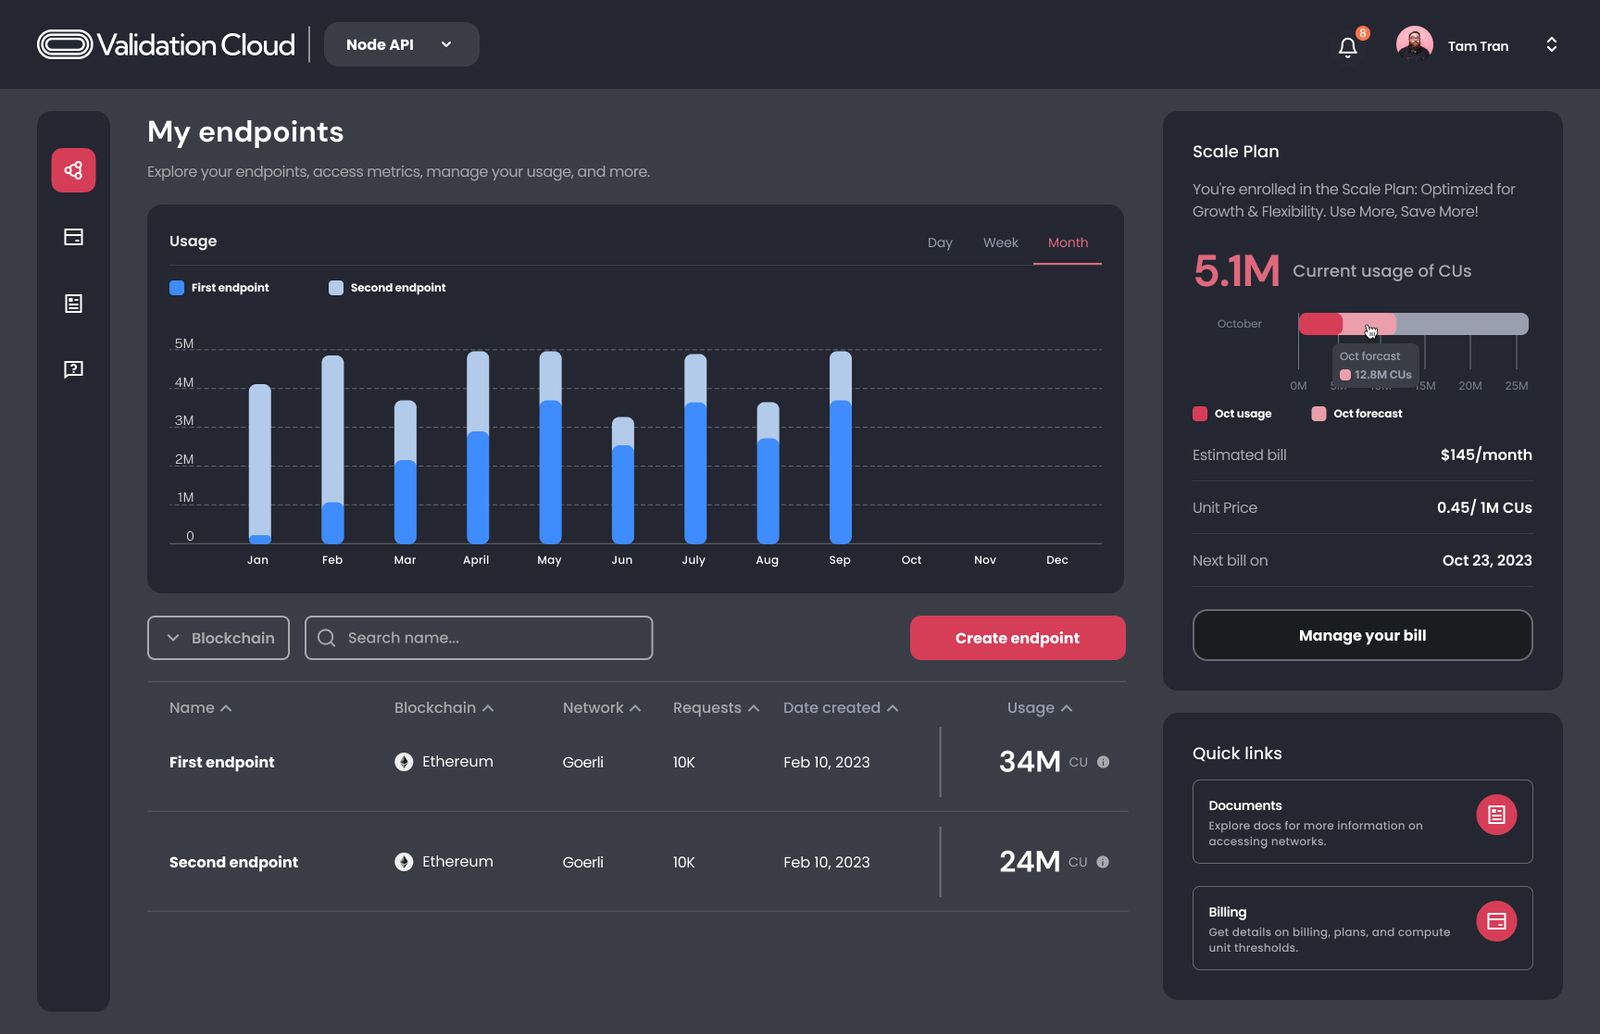Open the Documents list icon in sidebar
The height and width of the screenshot is (1034, 1600).
pos(72,303)
